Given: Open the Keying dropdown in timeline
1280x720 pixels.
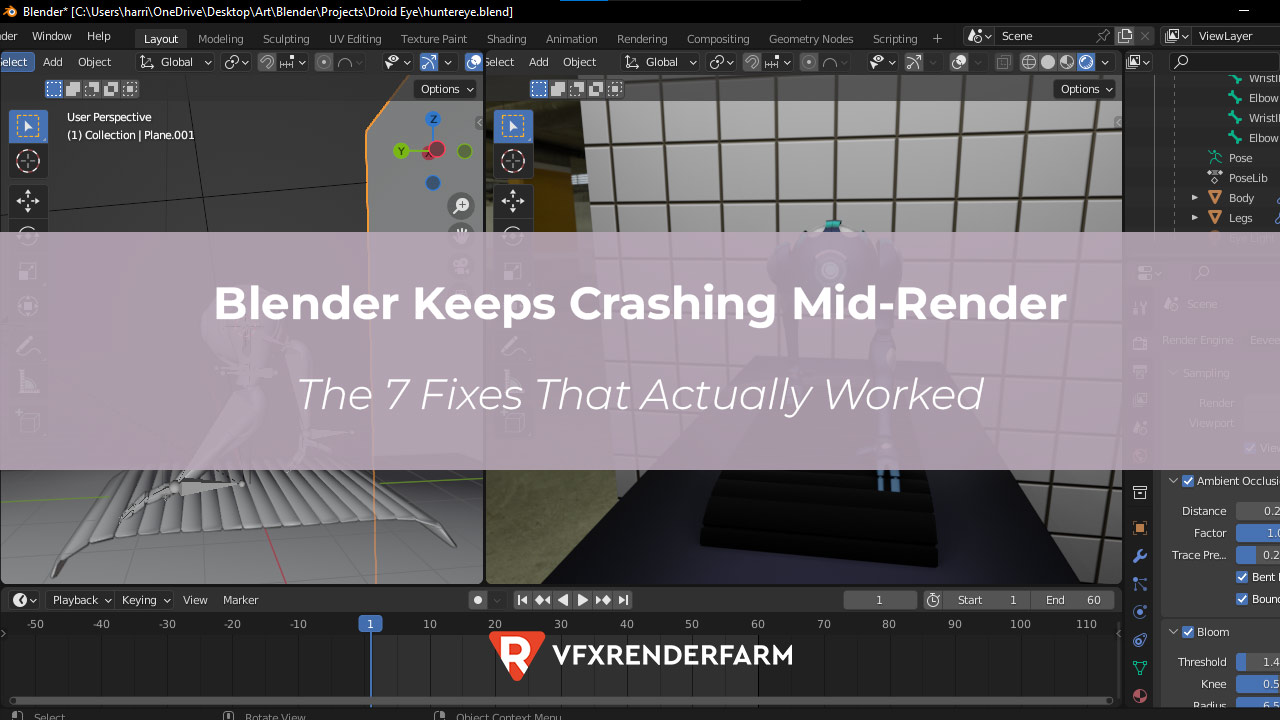Looking at the screenshot, I should pyautogui.click(x=145, y=600).
